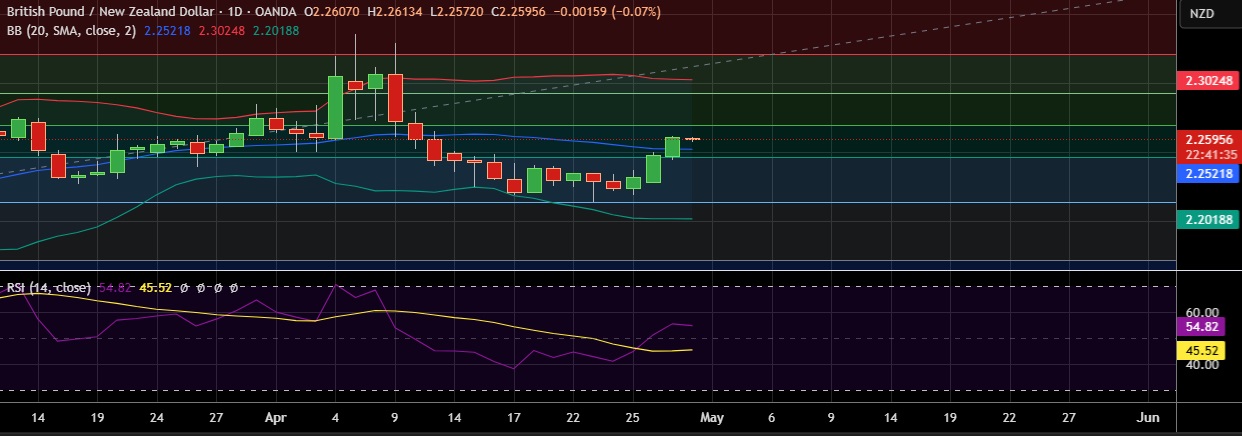This screenshot has height=436, width=1242.
Task: Click the 40.00 level on RSI scale
Action: point(1202,365)
